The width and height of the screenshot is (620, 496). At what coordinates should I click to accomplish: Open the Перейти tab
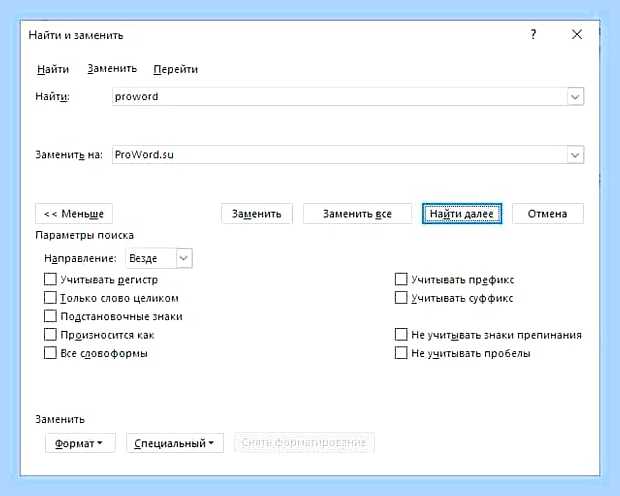176,69
